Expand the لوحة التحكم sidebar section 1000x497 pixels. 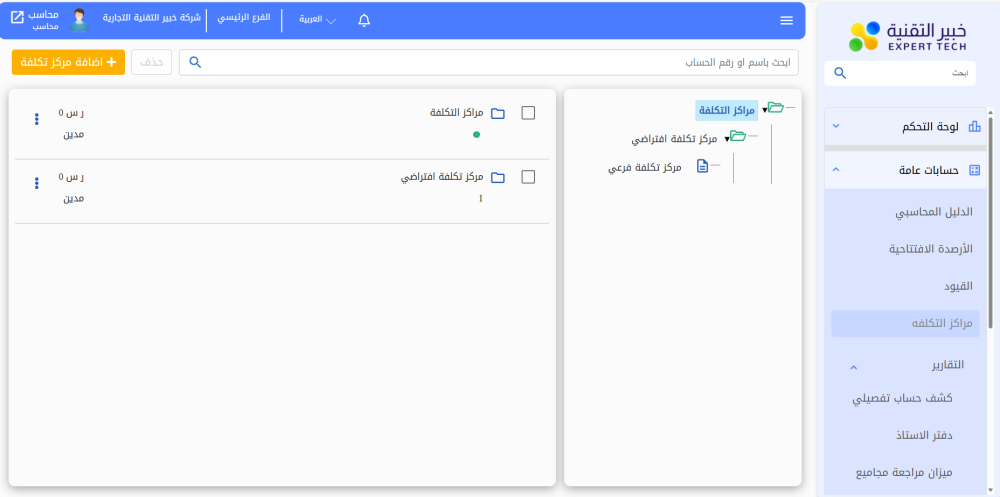[x=836, y=126]
